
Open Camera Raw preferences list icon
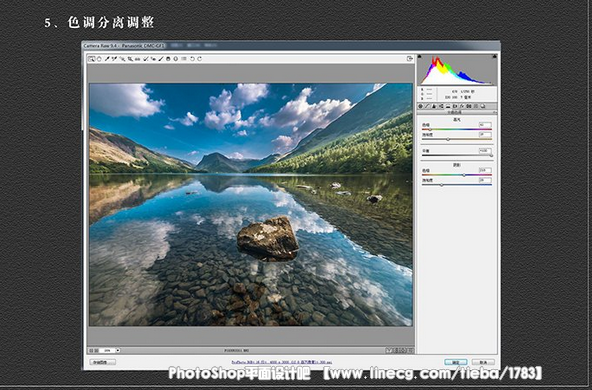coord(183,59)
